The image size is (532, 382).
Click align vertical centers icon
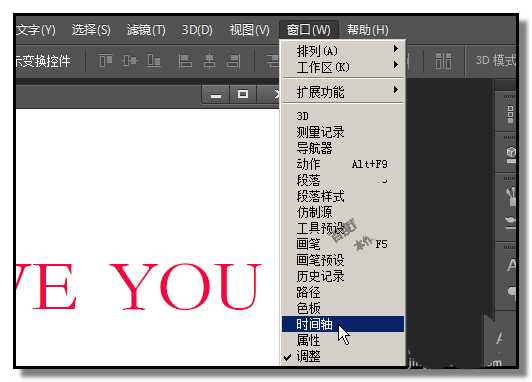[130, 61]
